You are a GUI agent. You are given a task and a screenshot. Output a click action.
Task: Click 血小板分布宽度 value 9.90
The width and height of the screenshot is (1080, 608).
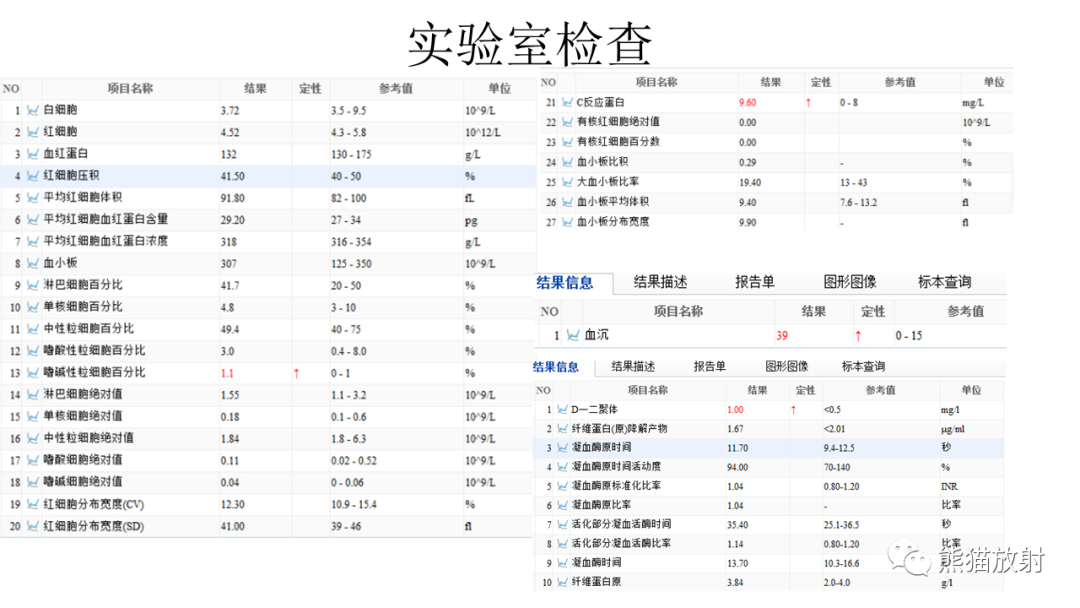pyautogui.click(x=747, y=223)
